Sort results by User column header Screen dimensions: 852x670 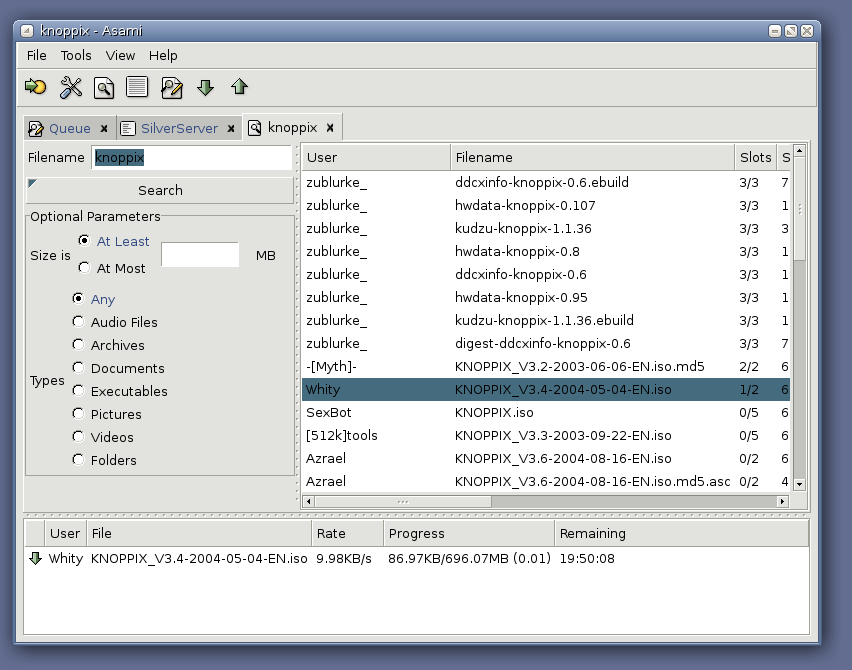(376, 158)
